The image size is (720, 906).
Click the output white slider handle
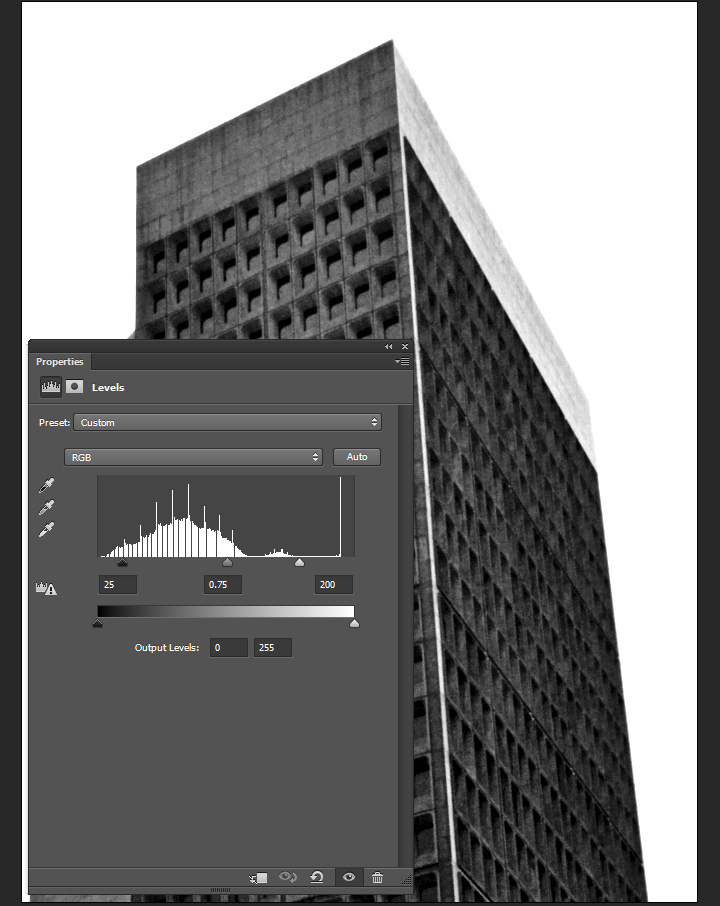[354, 623]
